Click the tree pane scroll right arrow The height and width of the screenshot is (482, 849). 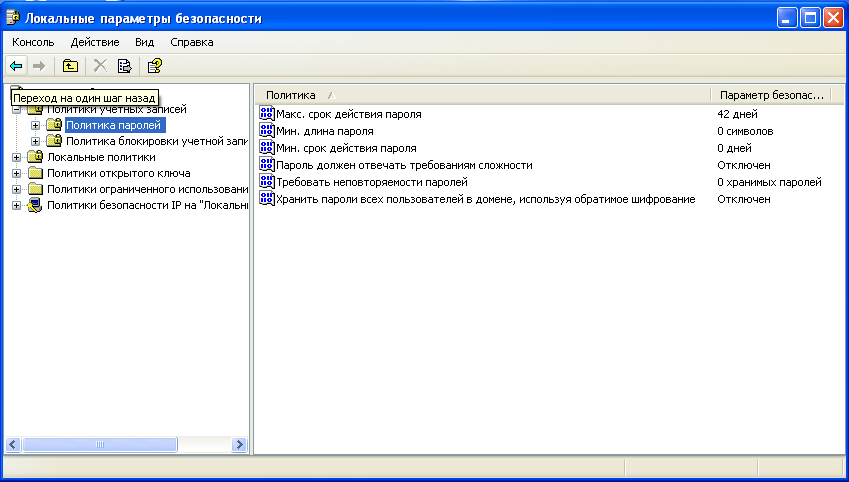[x=239, y=445]
